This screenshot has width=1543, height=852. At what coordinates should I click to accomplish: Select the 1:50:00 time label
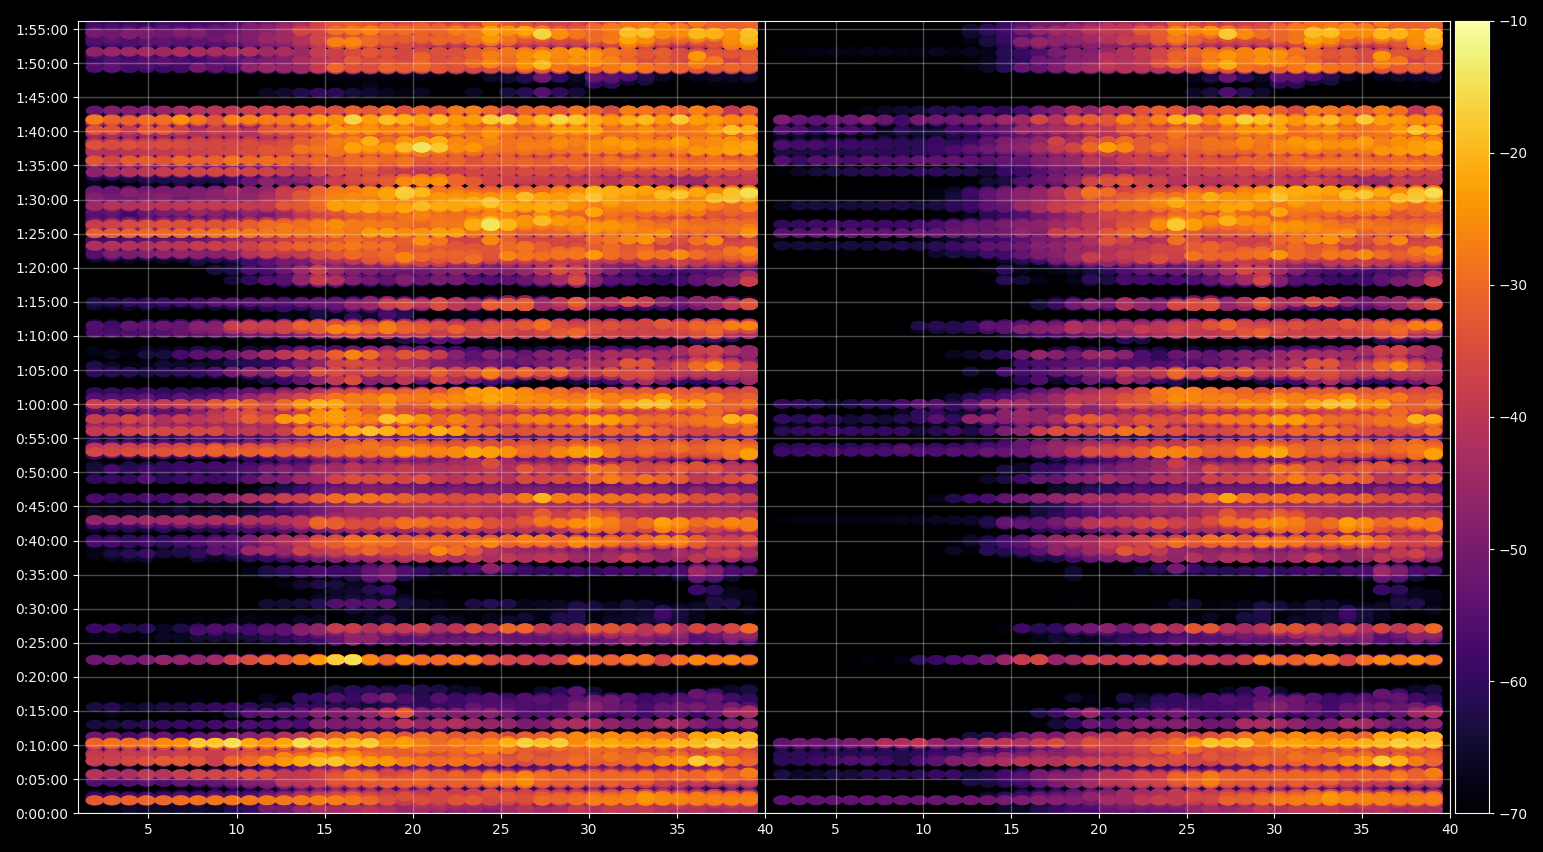click(x=42, y=64)
